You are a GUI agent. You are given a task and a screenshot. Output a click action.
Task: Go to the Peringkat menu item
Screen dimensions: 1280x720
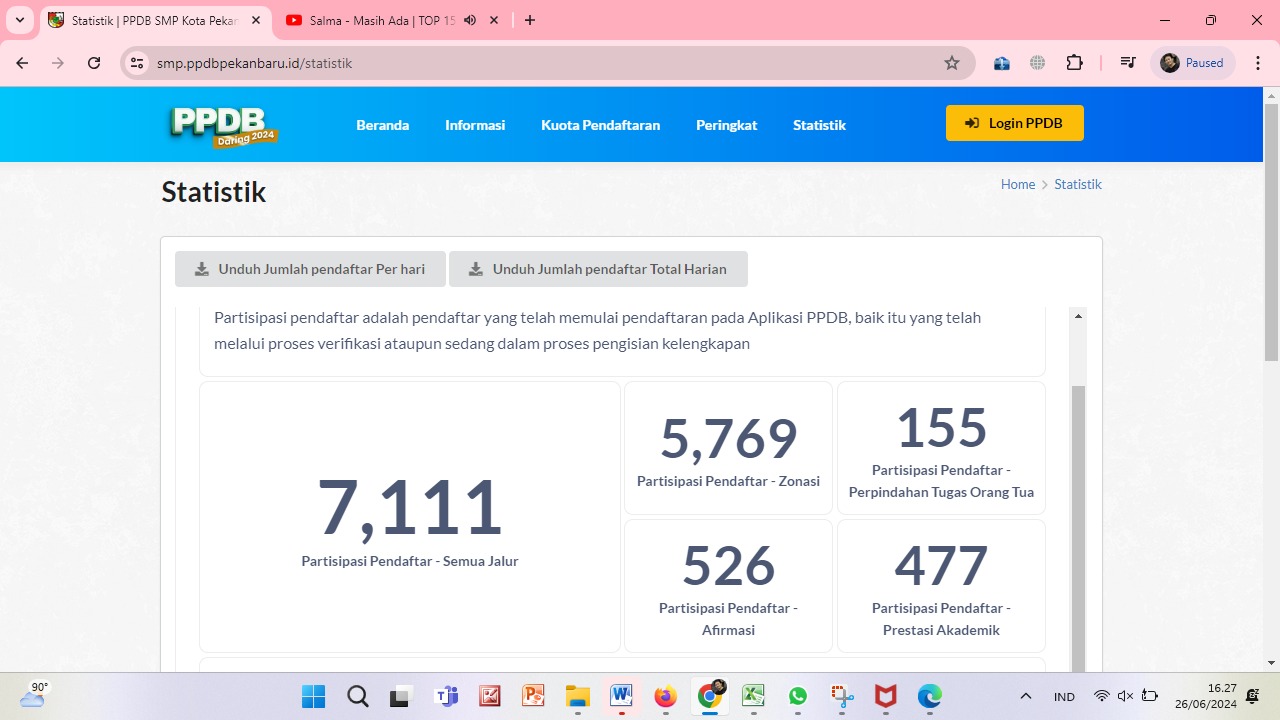[x=726, y=125]
